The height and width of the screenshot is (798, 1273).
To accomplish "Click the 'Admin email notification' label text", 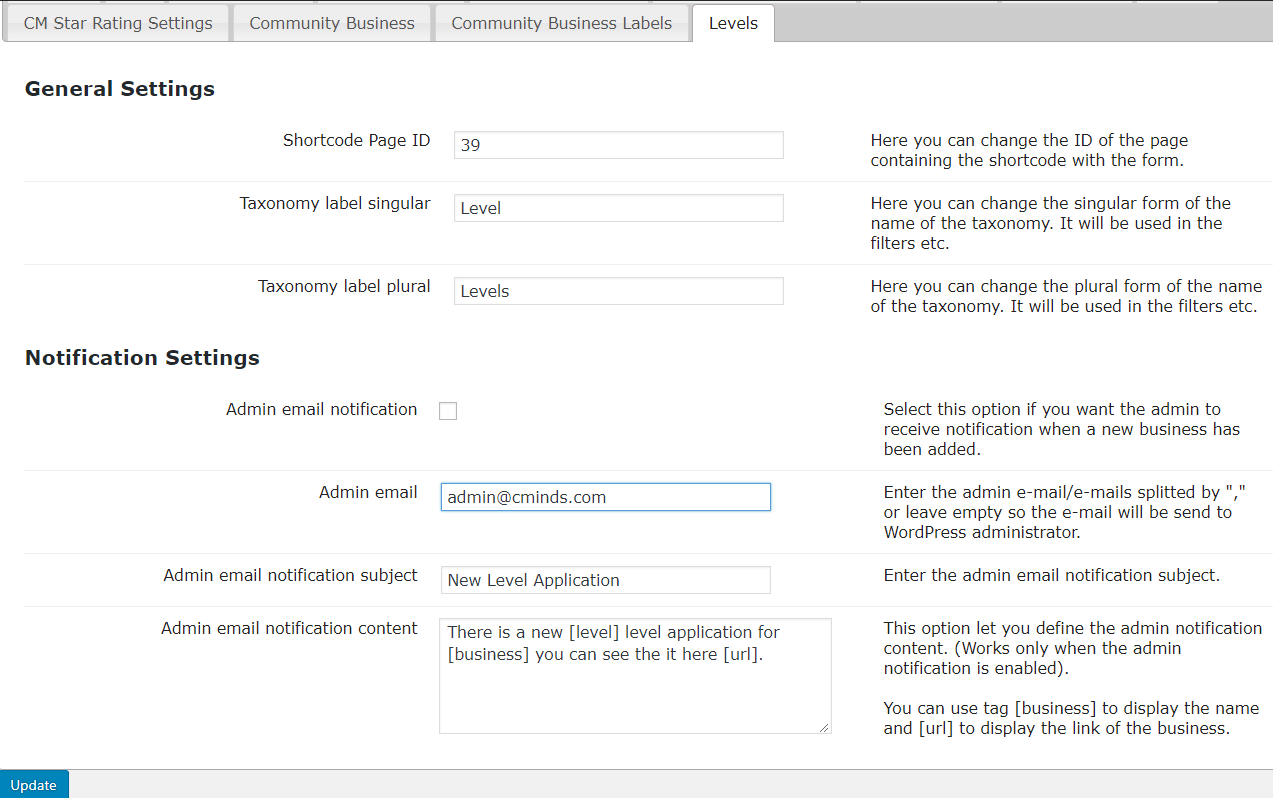I will [x=321, y=409].
